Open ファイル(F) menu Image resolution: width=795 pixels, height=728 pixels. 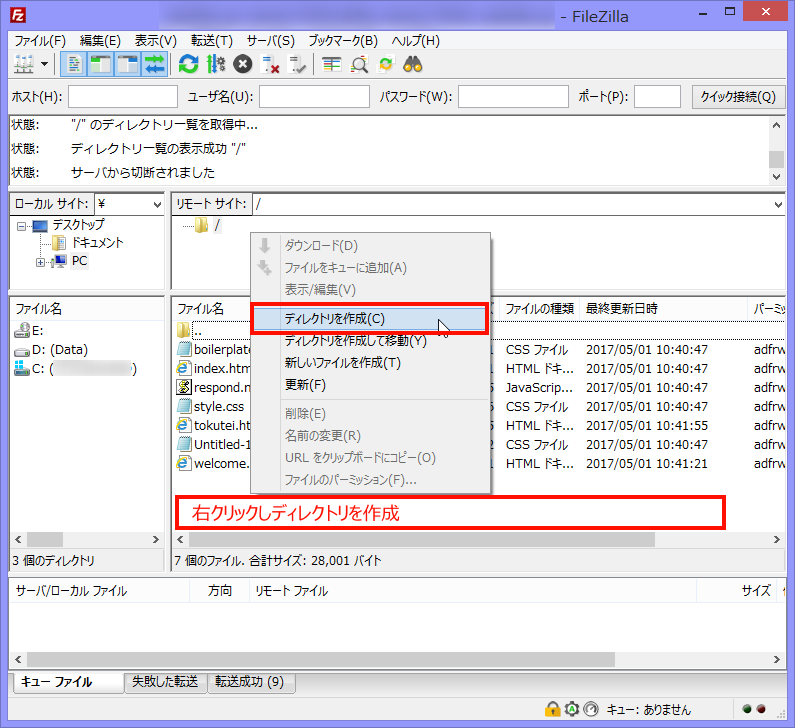coord(40,41)
